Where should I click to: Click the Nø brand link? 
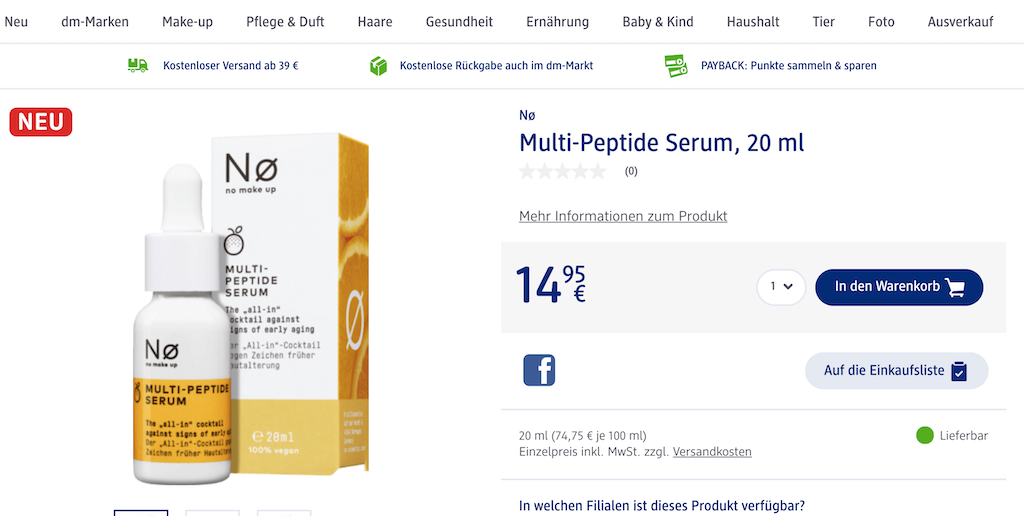527,115
